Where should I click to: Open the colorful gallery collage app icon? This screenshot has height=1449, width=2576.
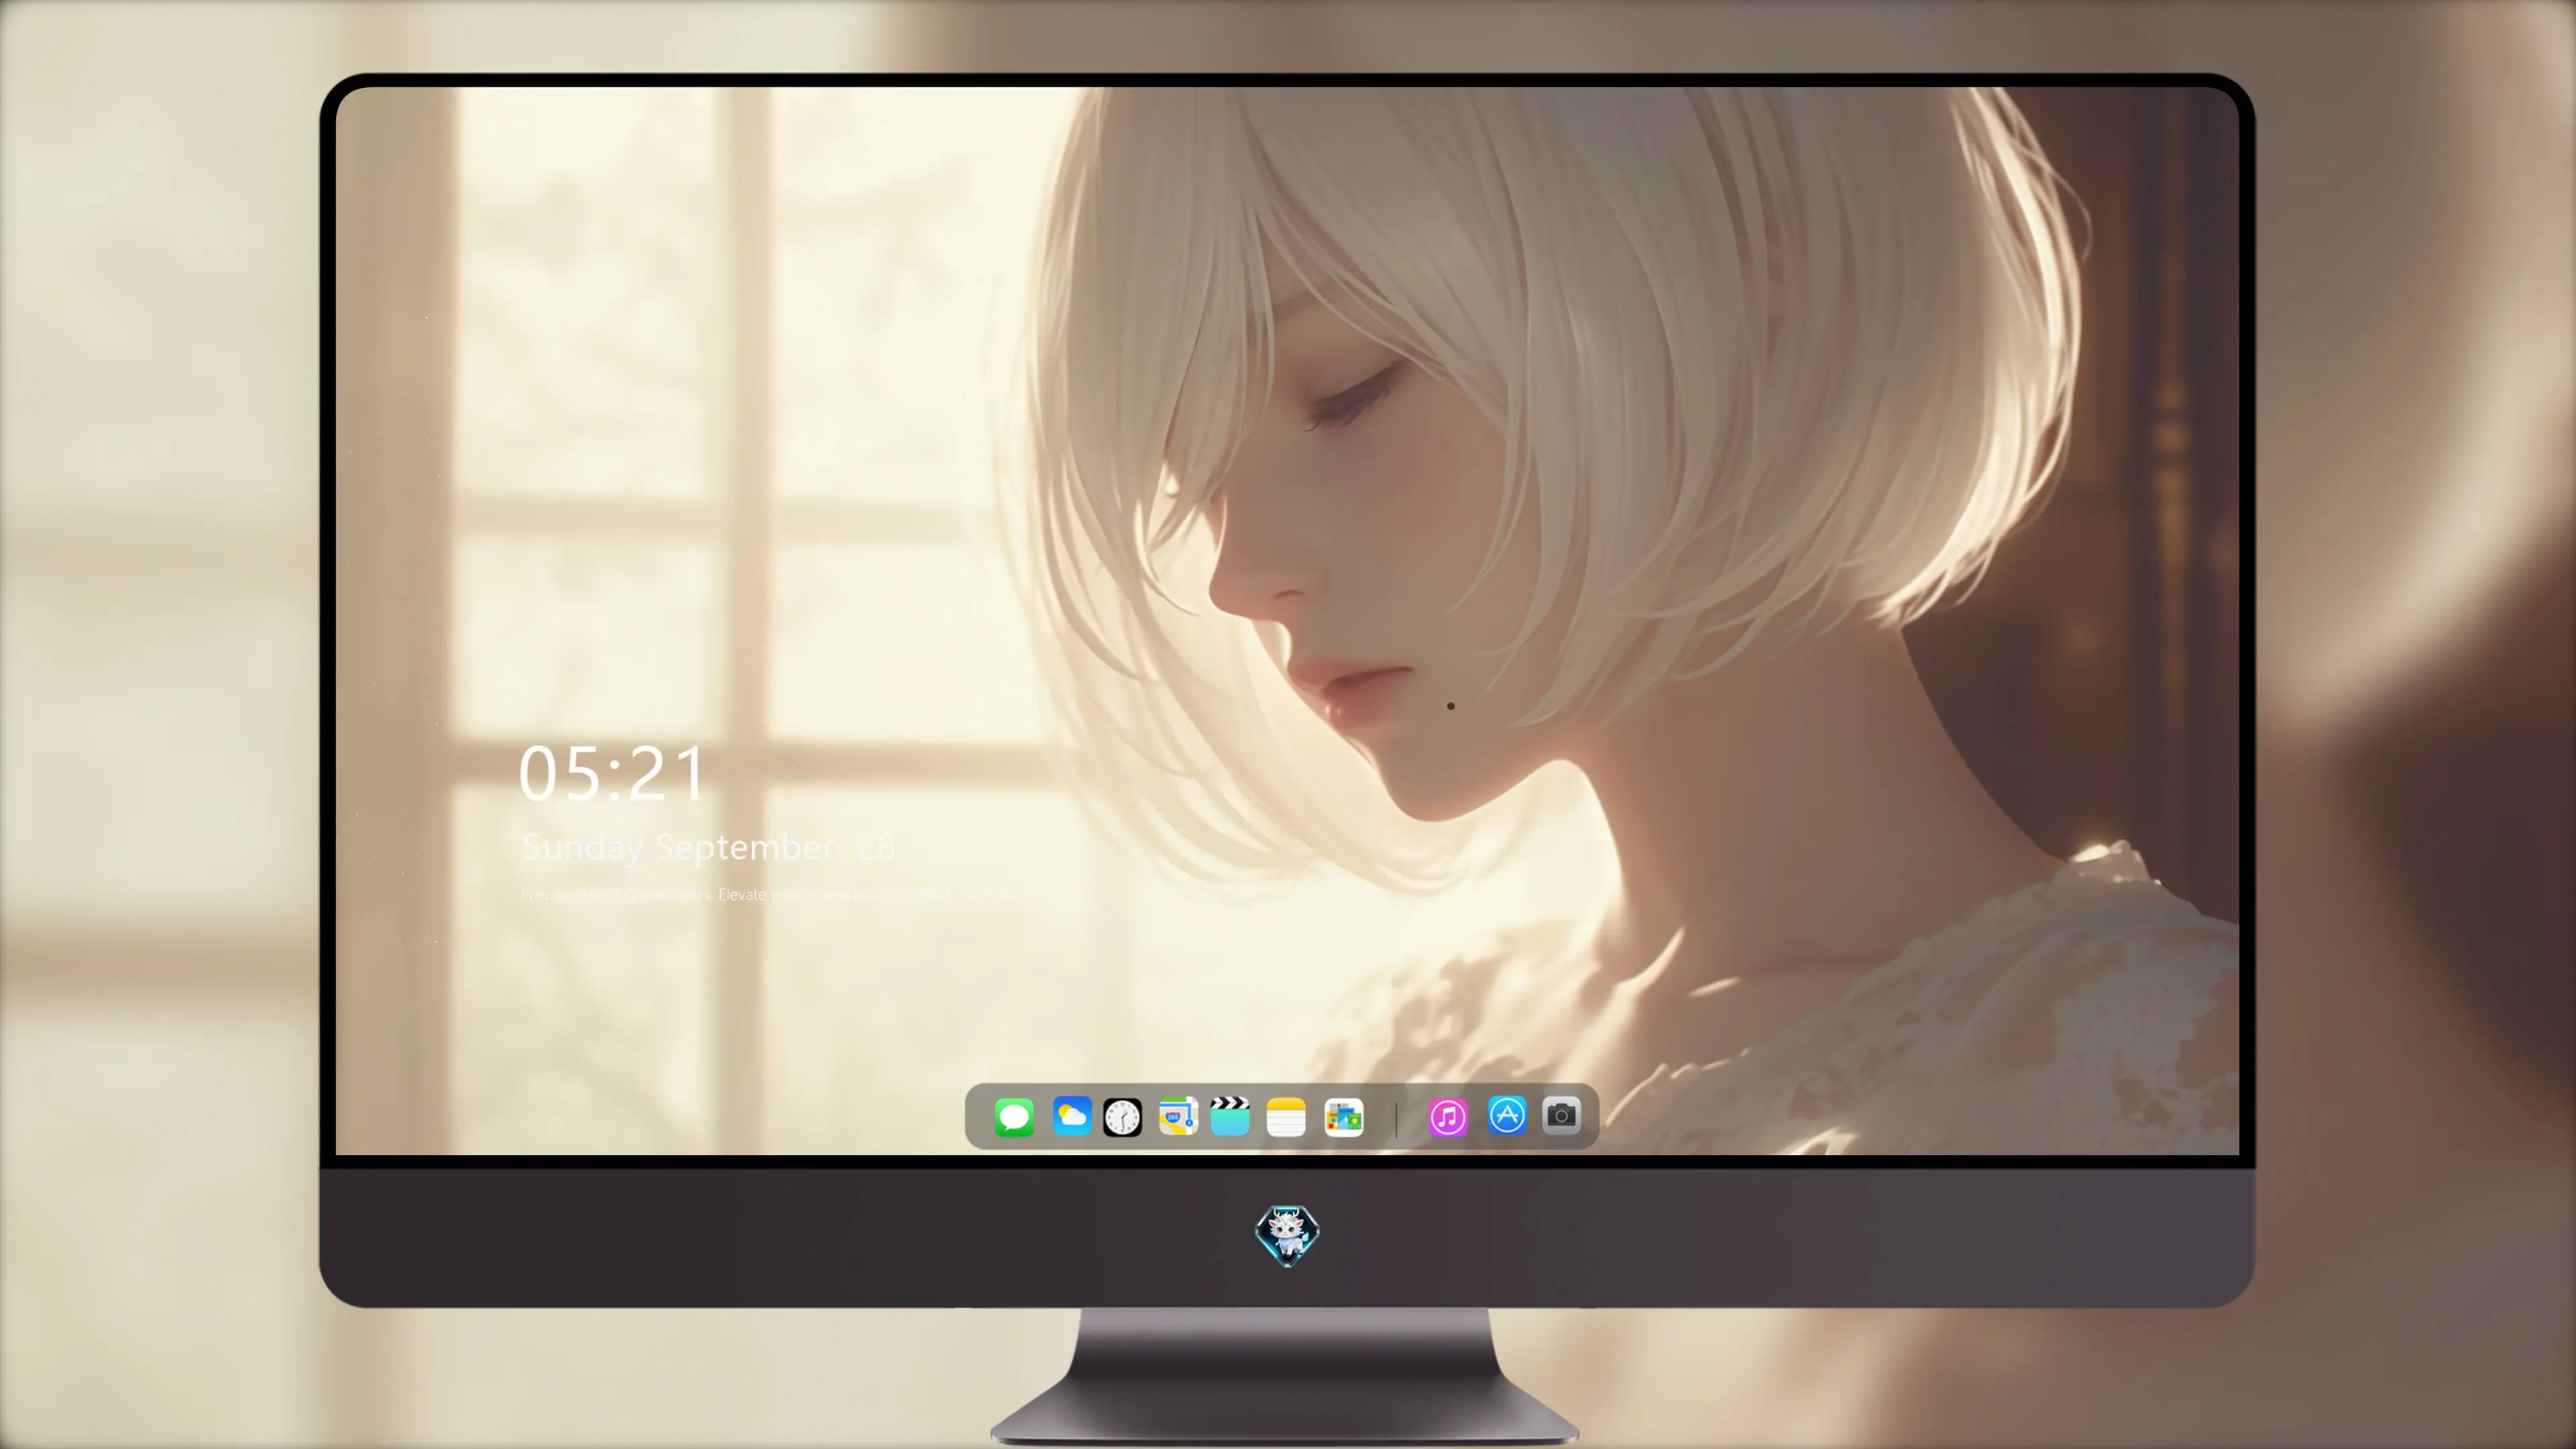pyautogui.click(x=1344, y=1117)
